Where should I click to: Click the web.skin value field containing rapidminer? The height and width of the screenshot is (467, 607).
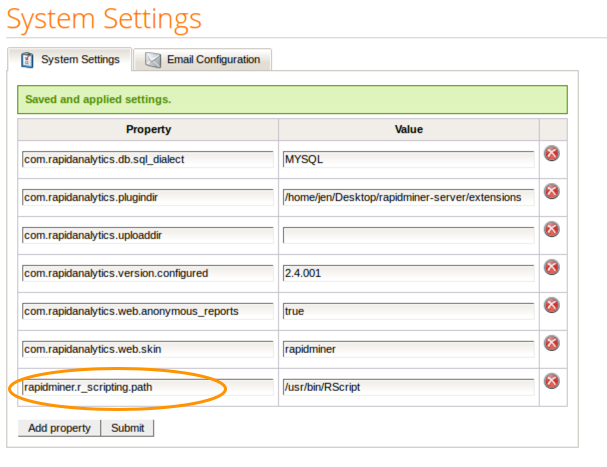[408, 349]
